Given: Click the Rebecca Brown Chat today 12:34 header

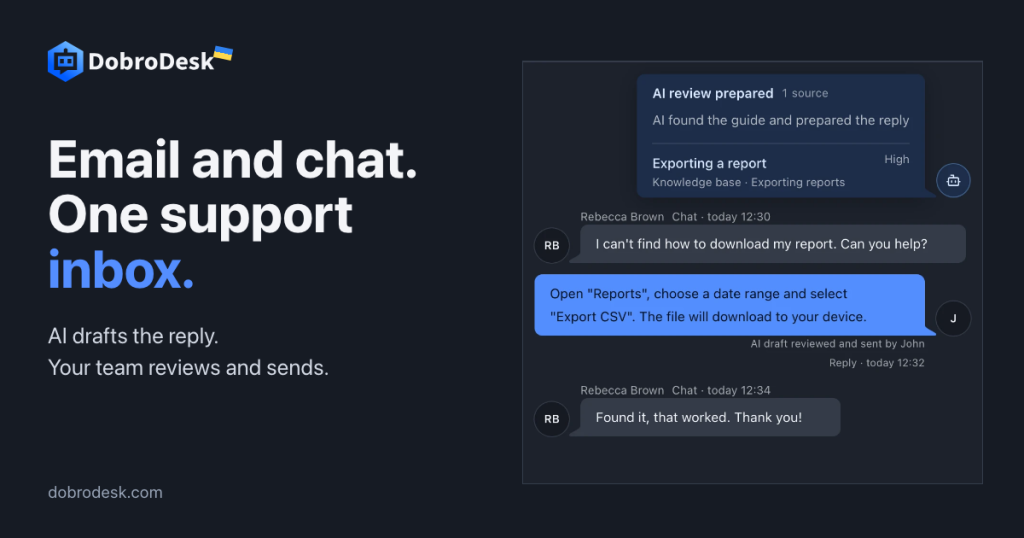Looking at the screenshot, I should click(x=675, y=390).
